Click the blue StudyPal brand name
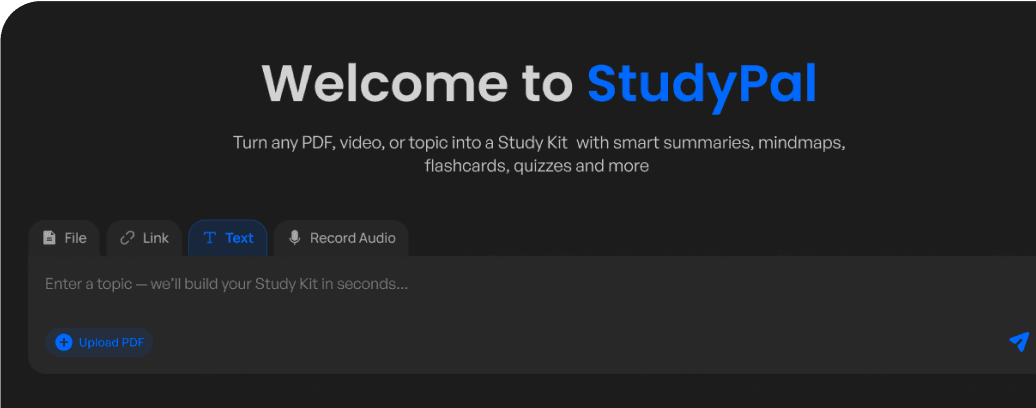This screenshot has width=1036, height=408. click(701, 84)
